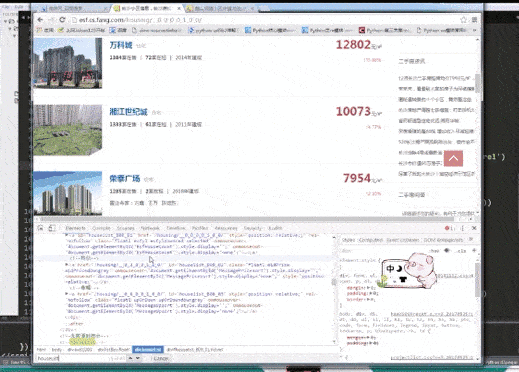Reload the page with the refresh icon
The height and width of the screenshot is (372, 519).
pos(62,20)
